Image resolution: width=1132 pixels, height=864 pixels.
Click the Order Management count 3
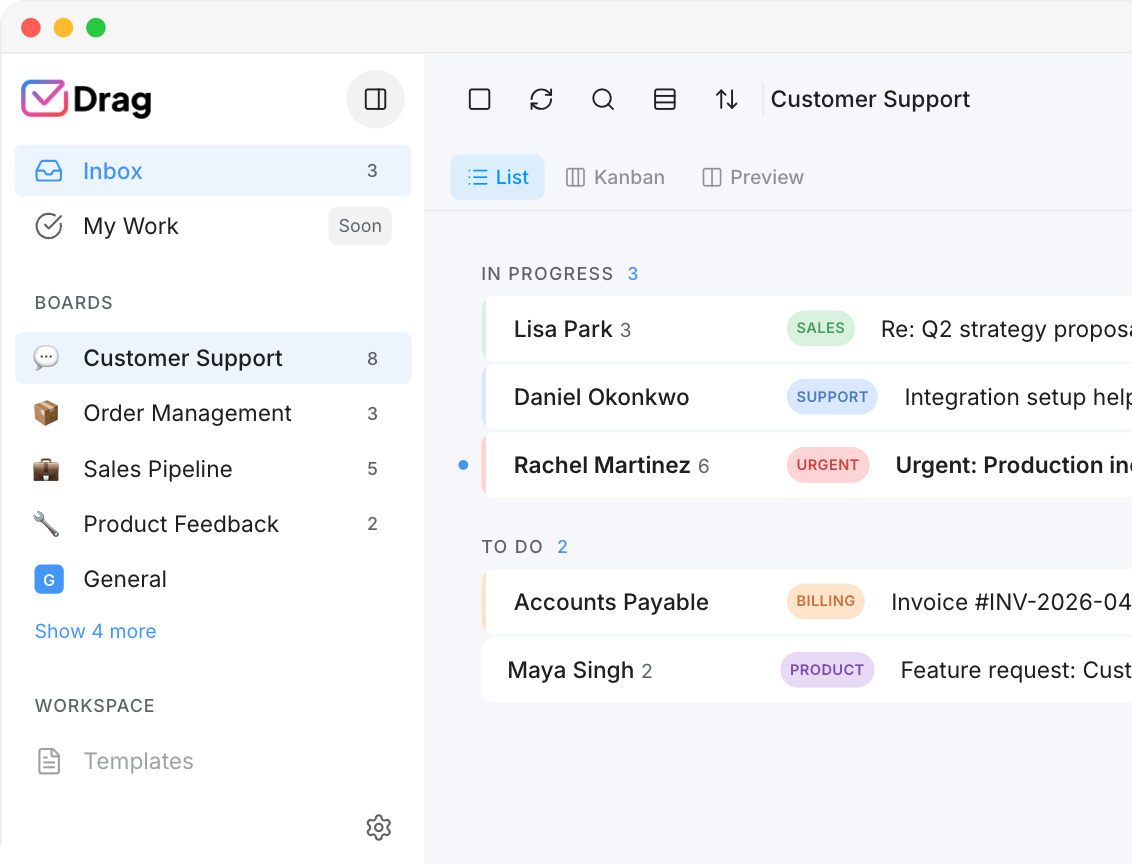click(373, 414)
